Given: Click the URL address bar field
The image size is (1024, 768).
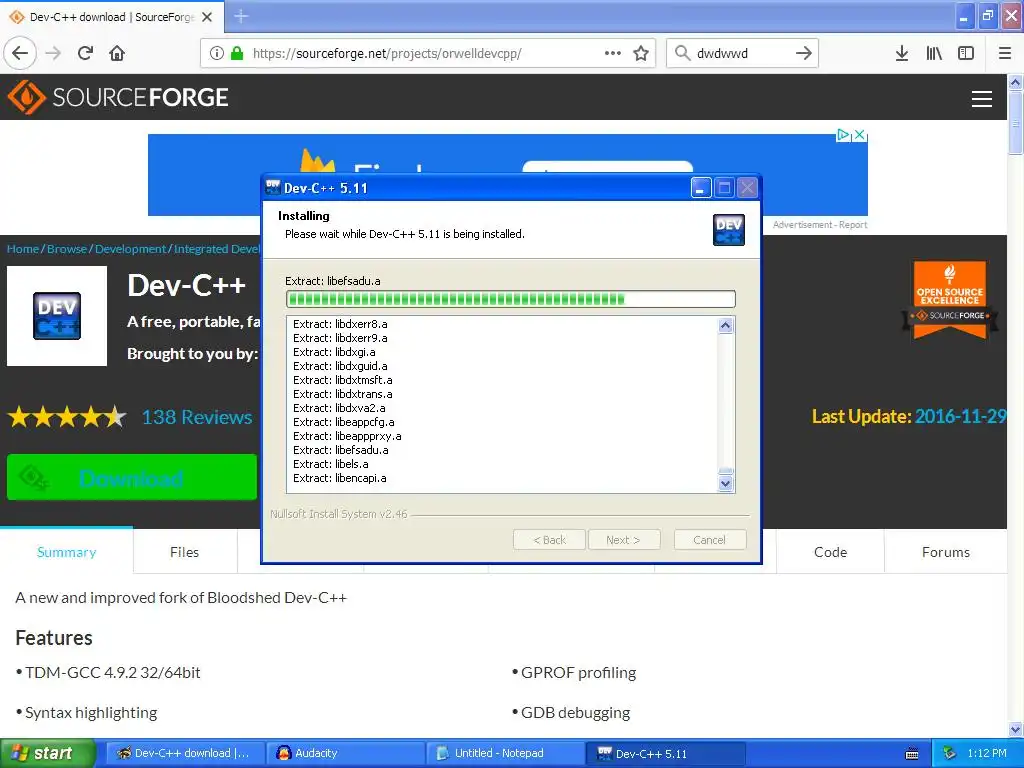Looking at the screenshot, I should pyautogui.click(x=428, y=53).
